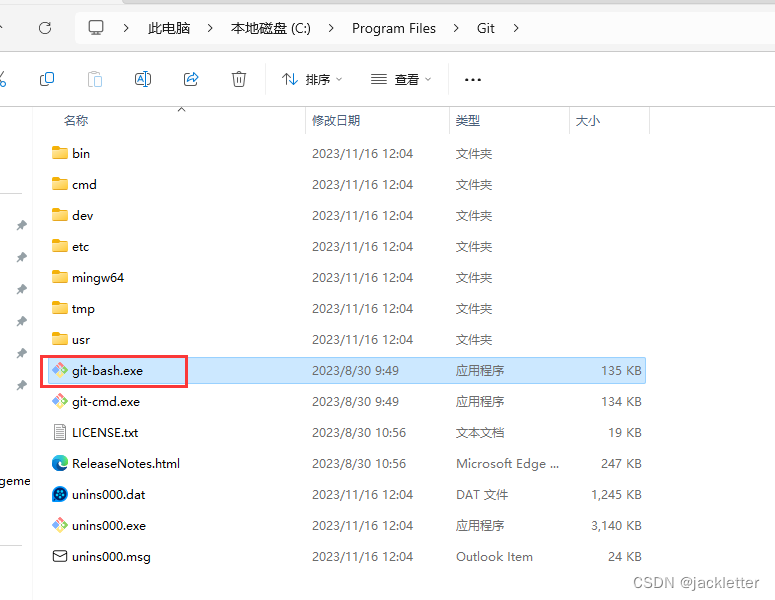This screenshot has width=775, height=600.
Task: Click the refresh button in address bar
Action: pos(45,28)
